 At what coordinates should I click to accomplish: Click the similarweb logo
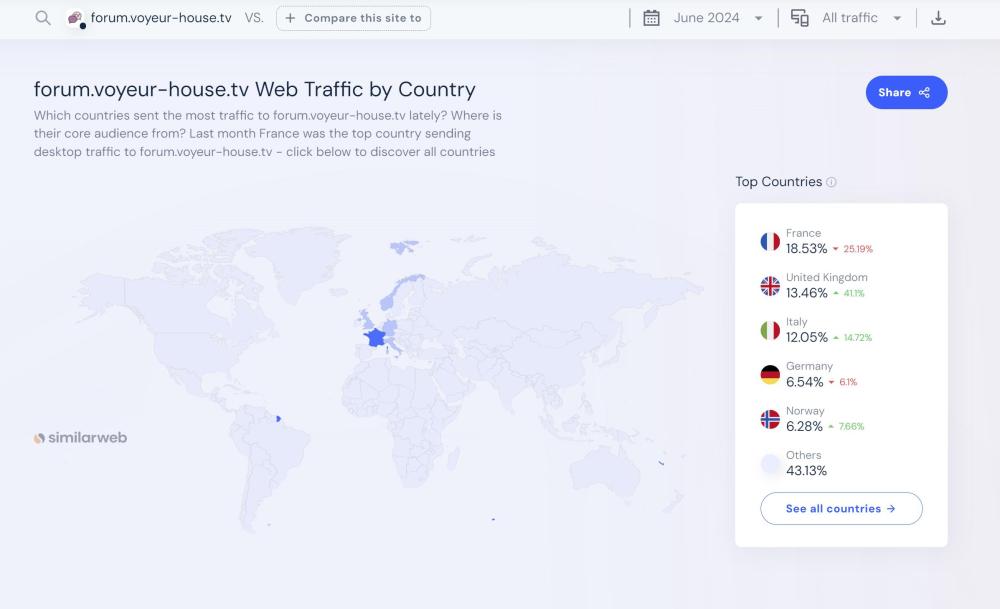tap(81, 437)
